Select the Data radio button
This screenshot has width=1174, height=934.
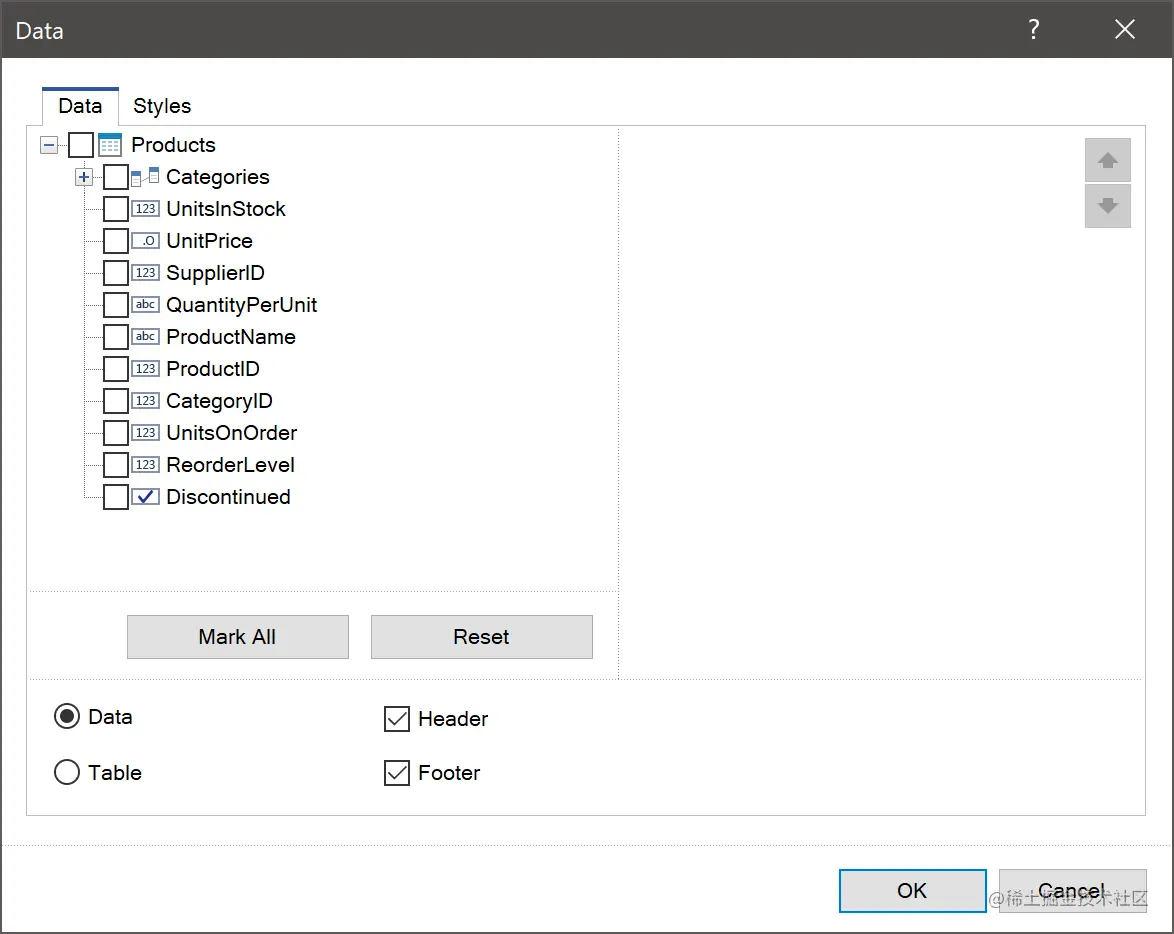[x=67, y=717]
